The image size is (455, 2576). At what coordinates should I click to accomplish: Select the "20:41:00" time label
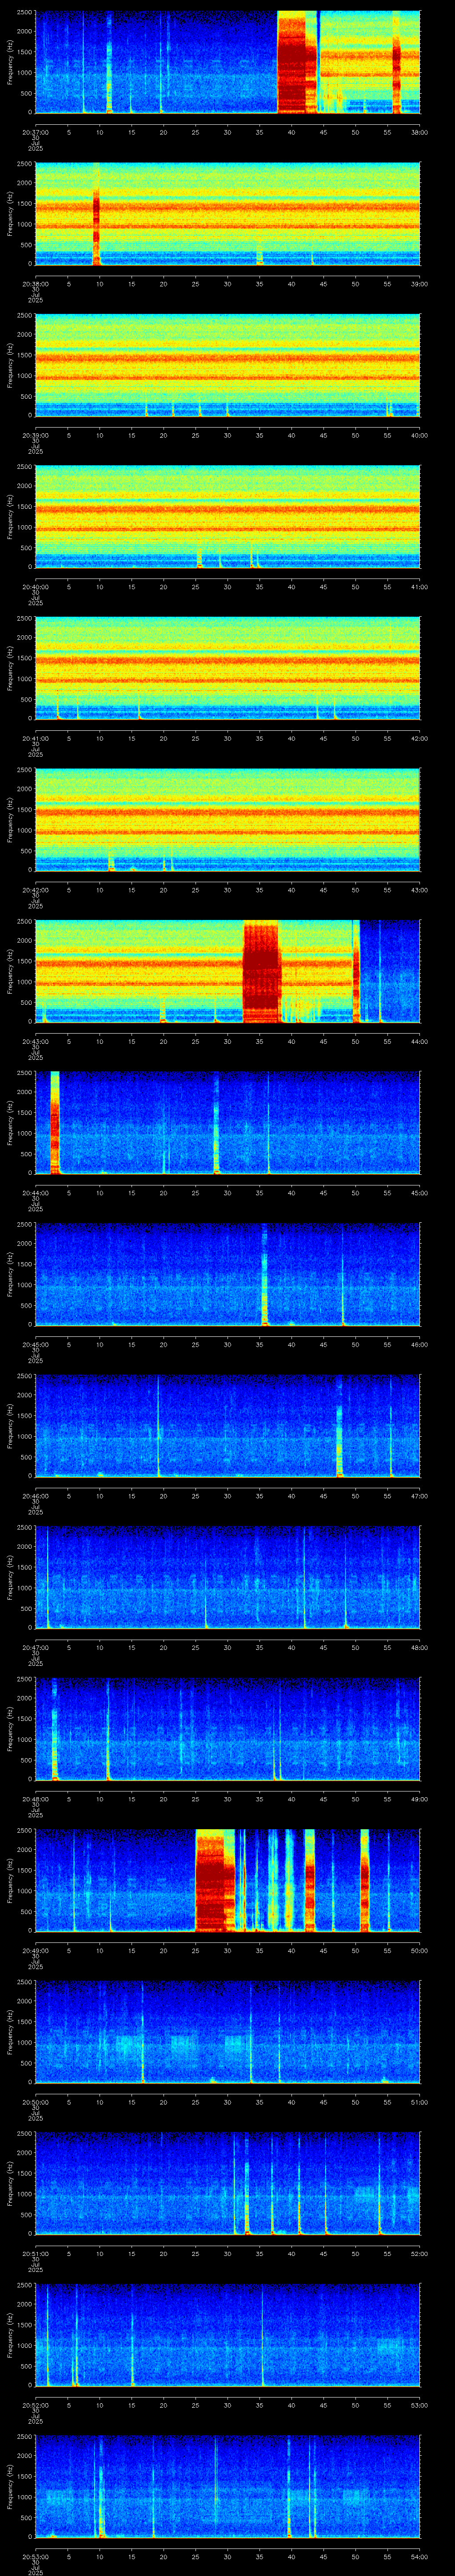[35, 738]
